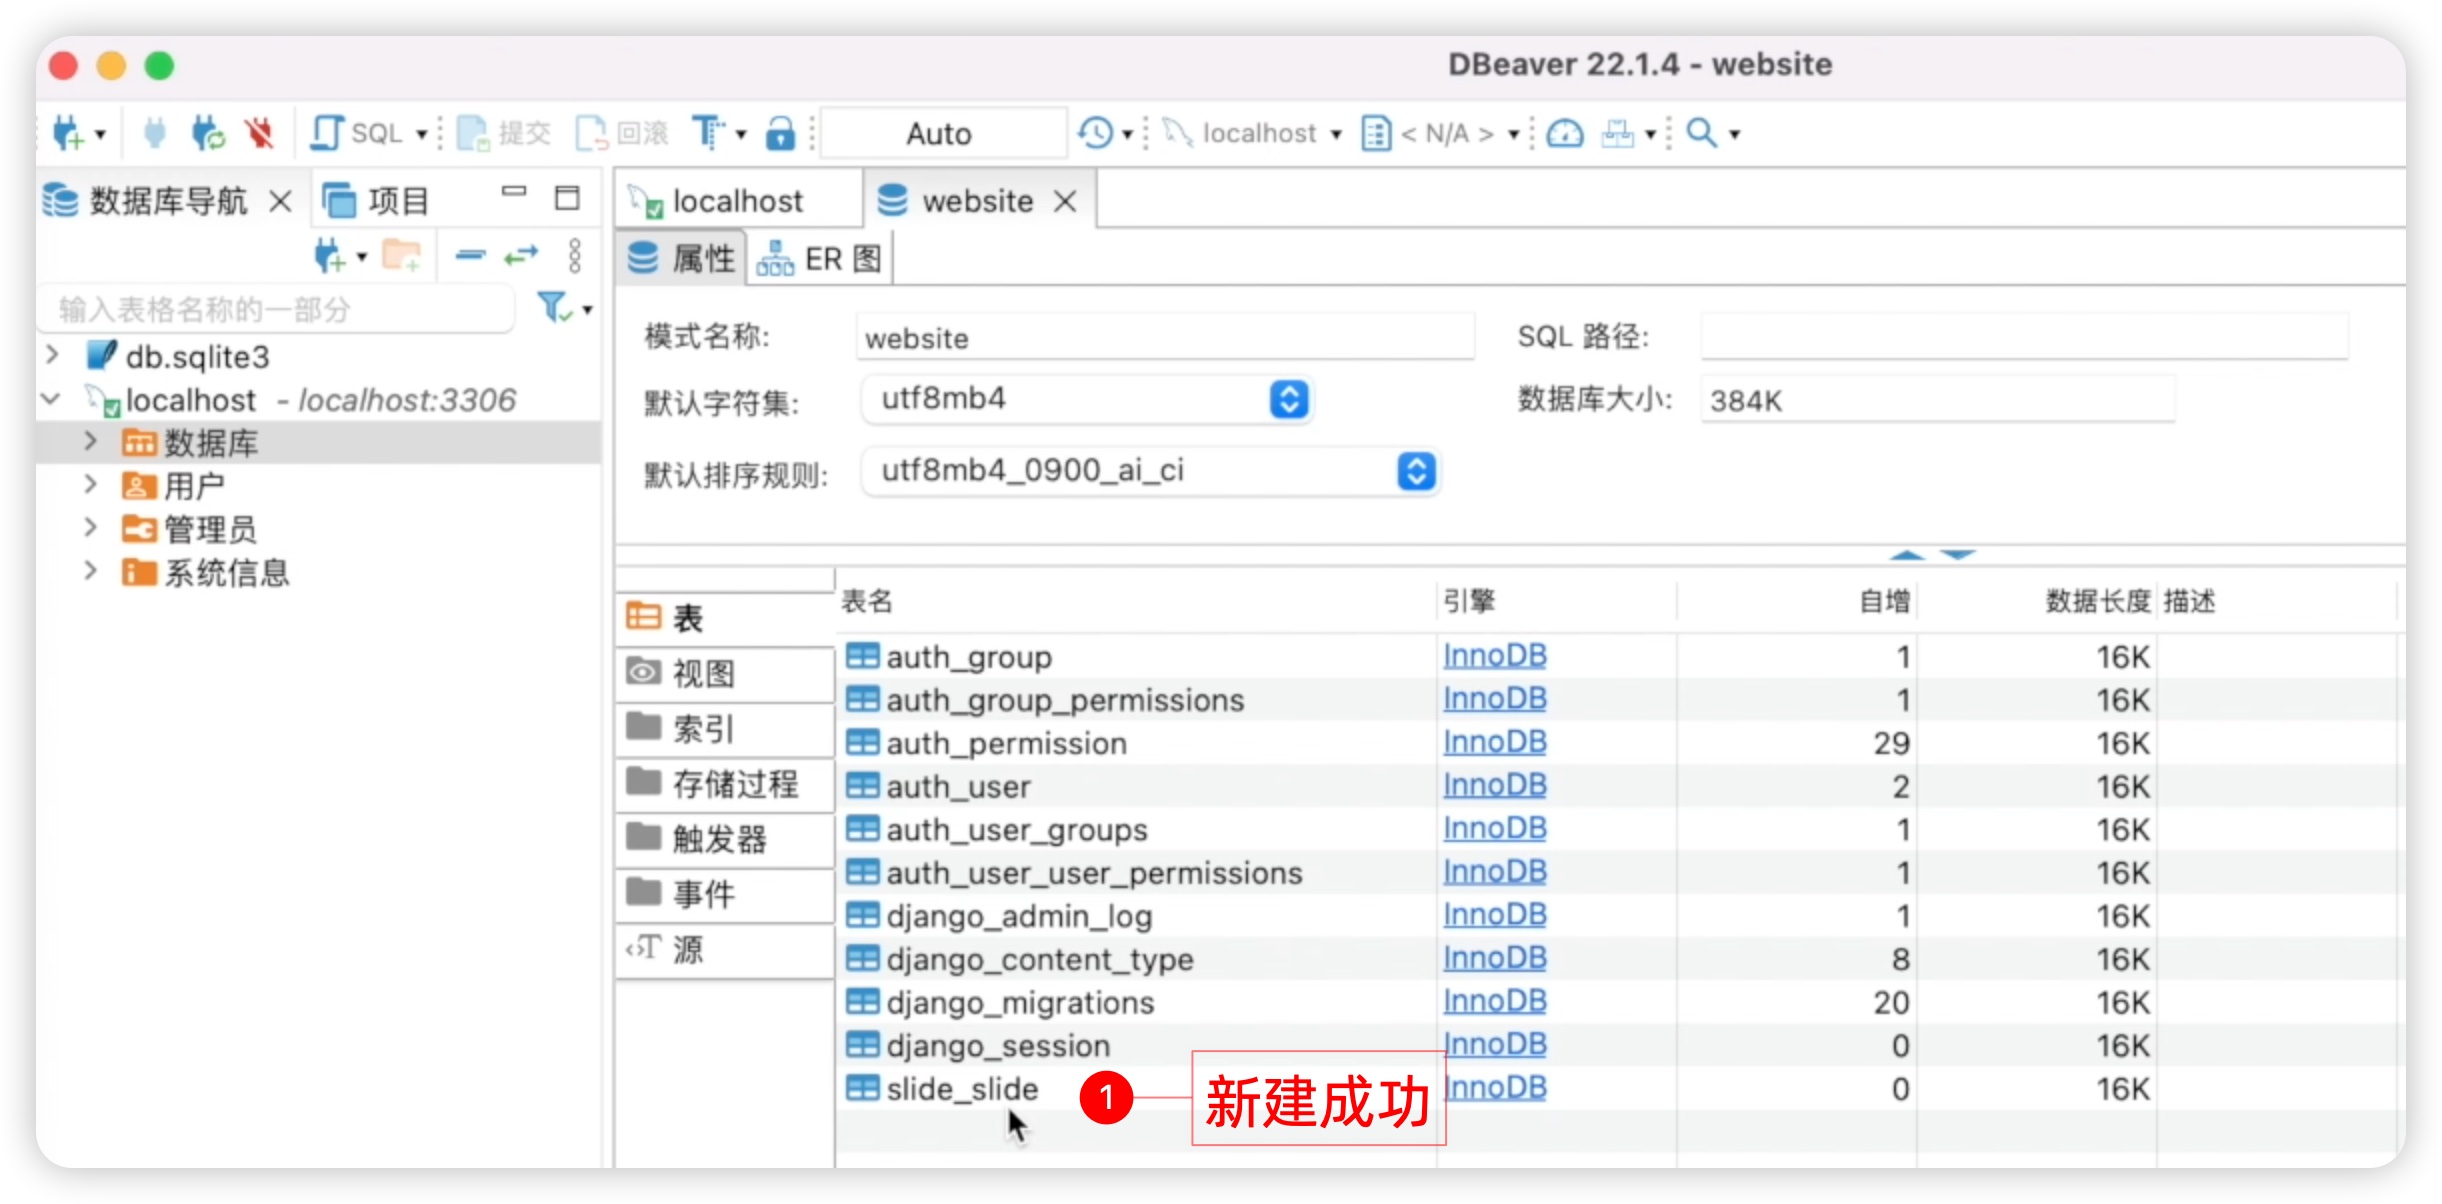Maximize the navigator panel
Screen dimensions: 2442x1204
567,198
